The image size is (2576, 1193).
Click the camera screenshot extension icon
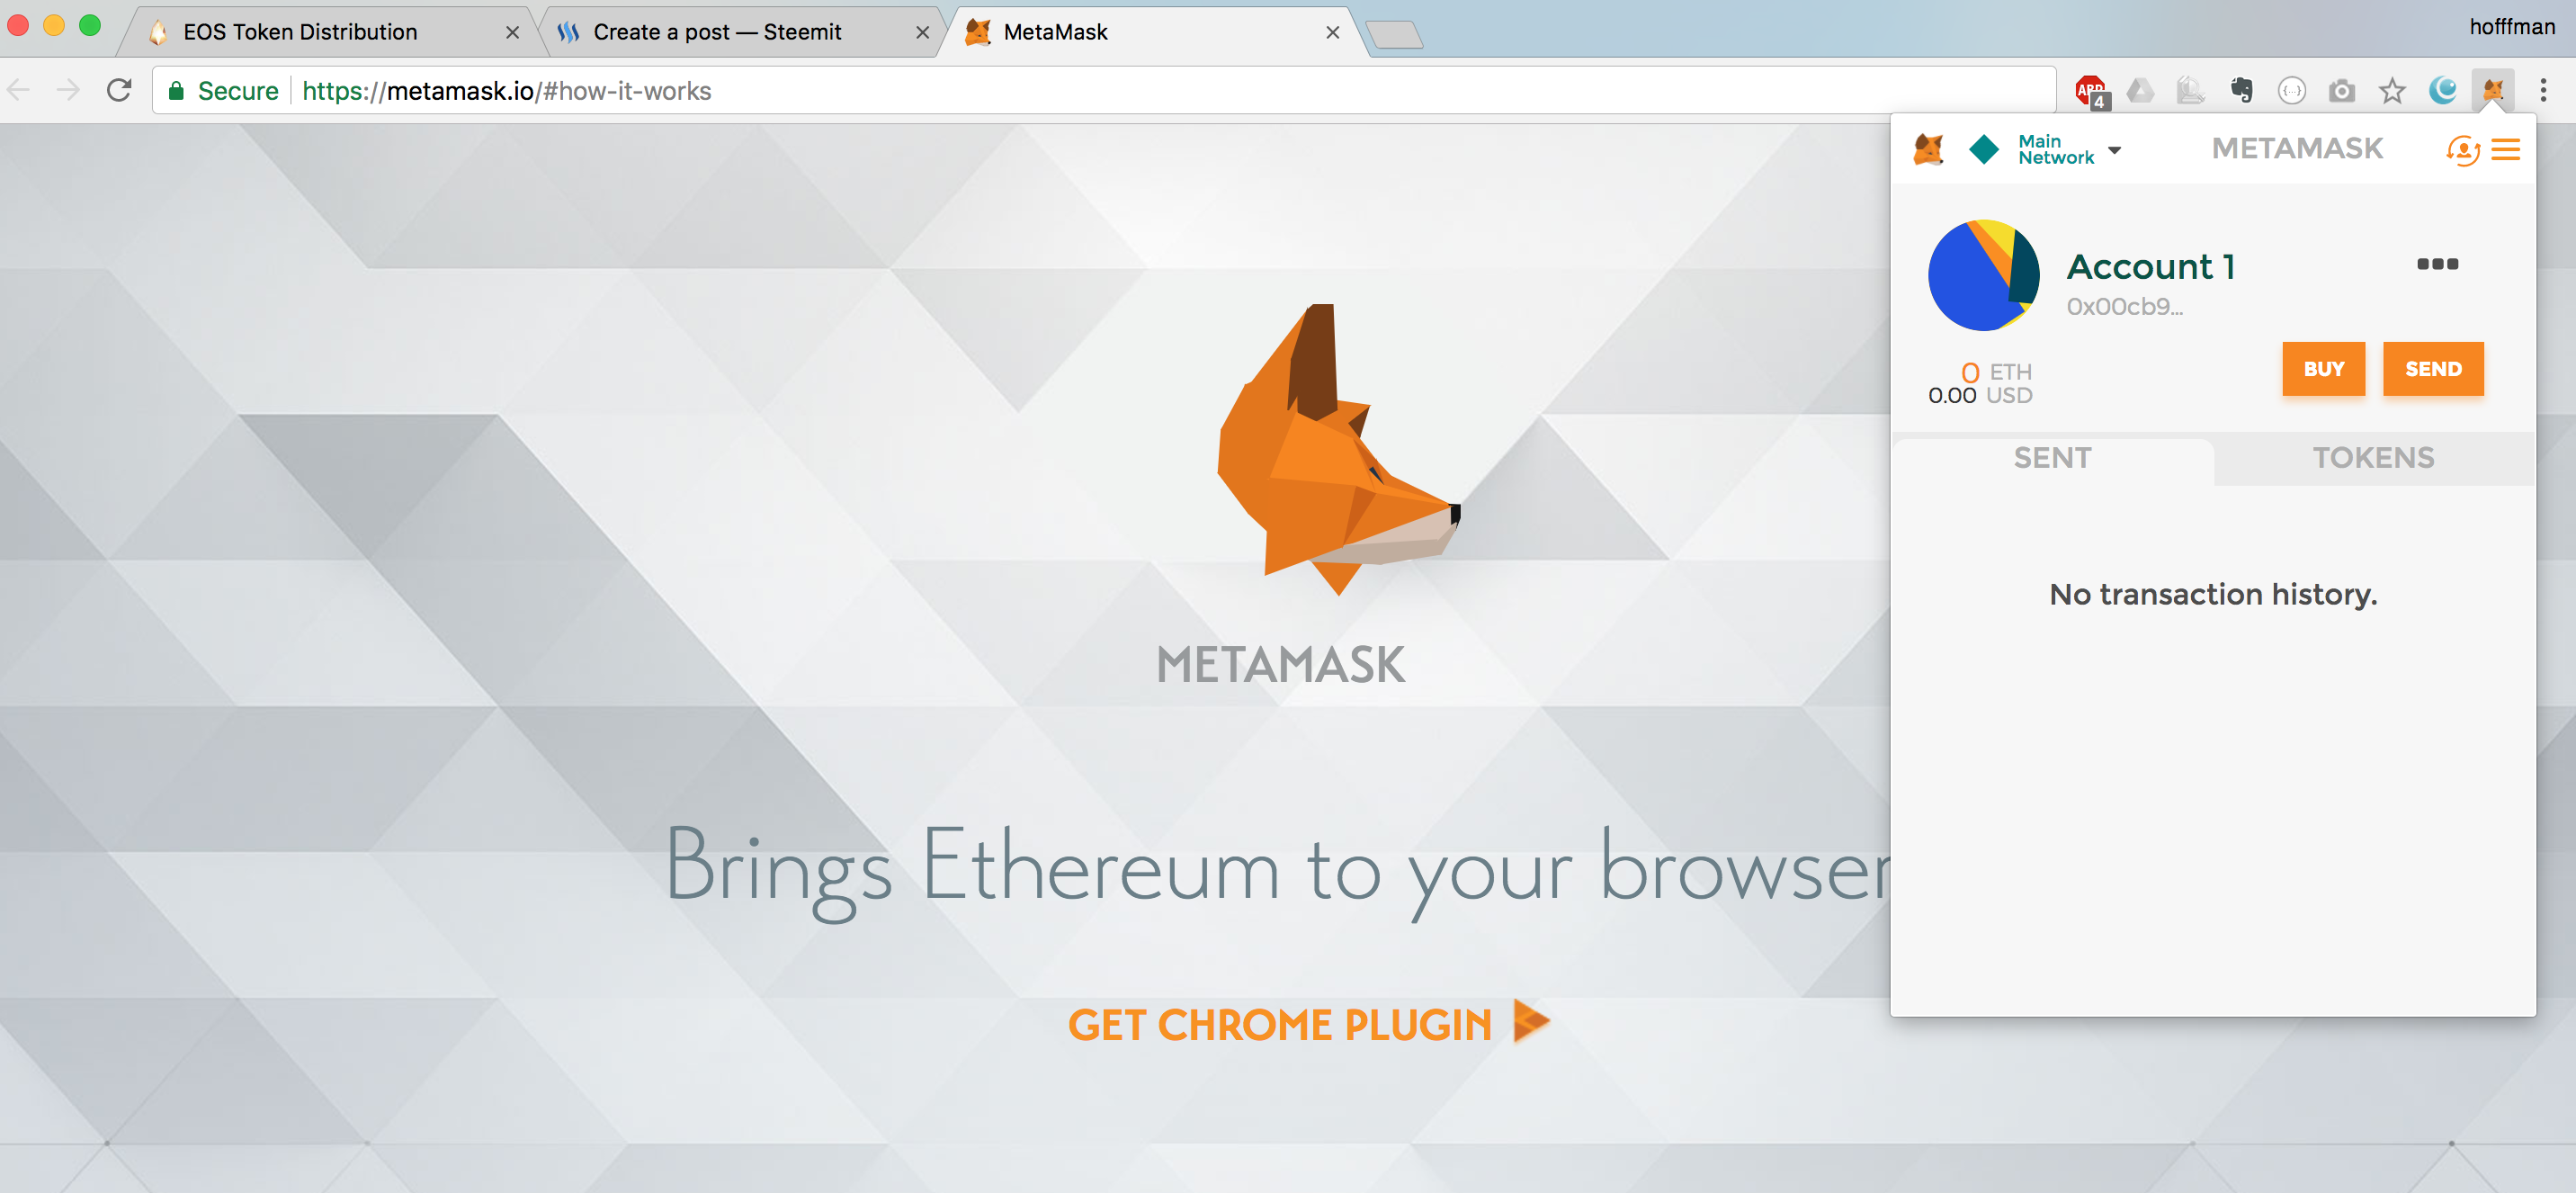click(2341, 91)
